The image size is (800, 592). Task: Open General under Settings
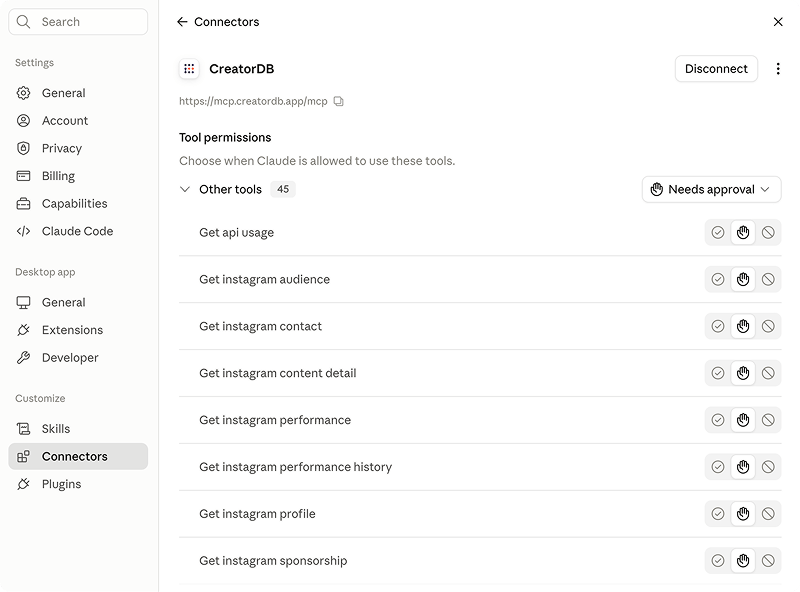[78, 93]
